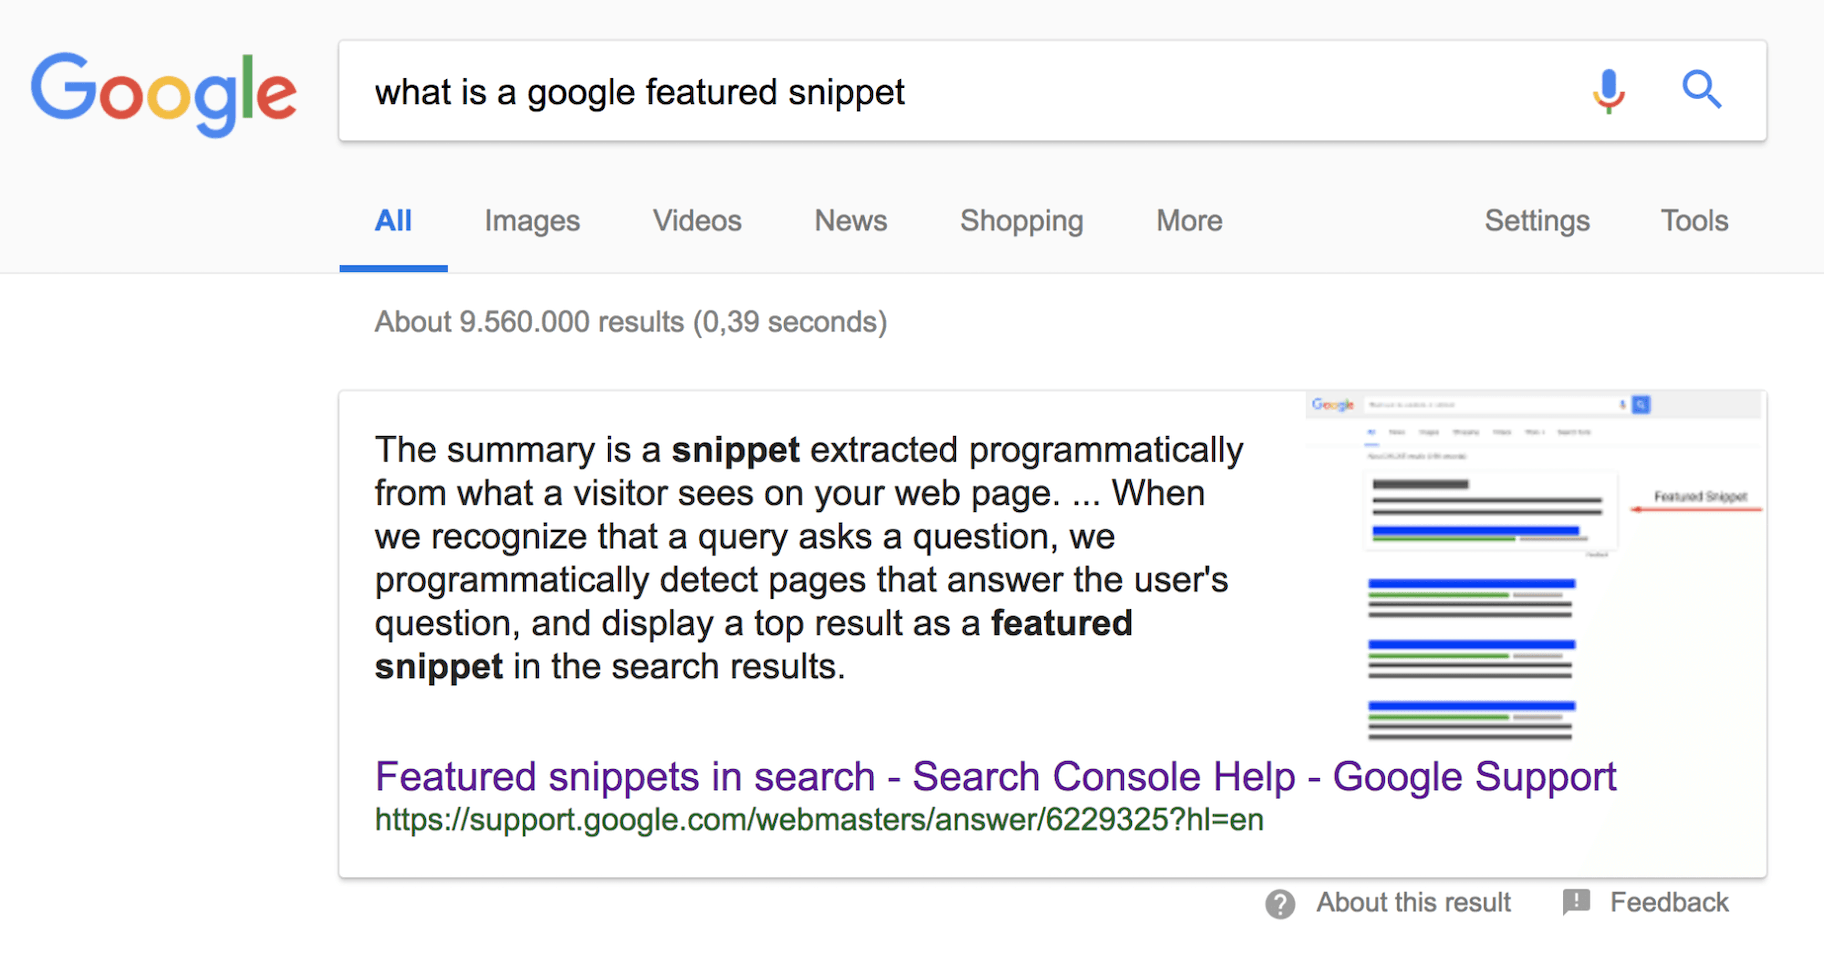The image size is (1824, 964).
Task: Click the flag icon next to Feedback
Action: (1576, 902)
